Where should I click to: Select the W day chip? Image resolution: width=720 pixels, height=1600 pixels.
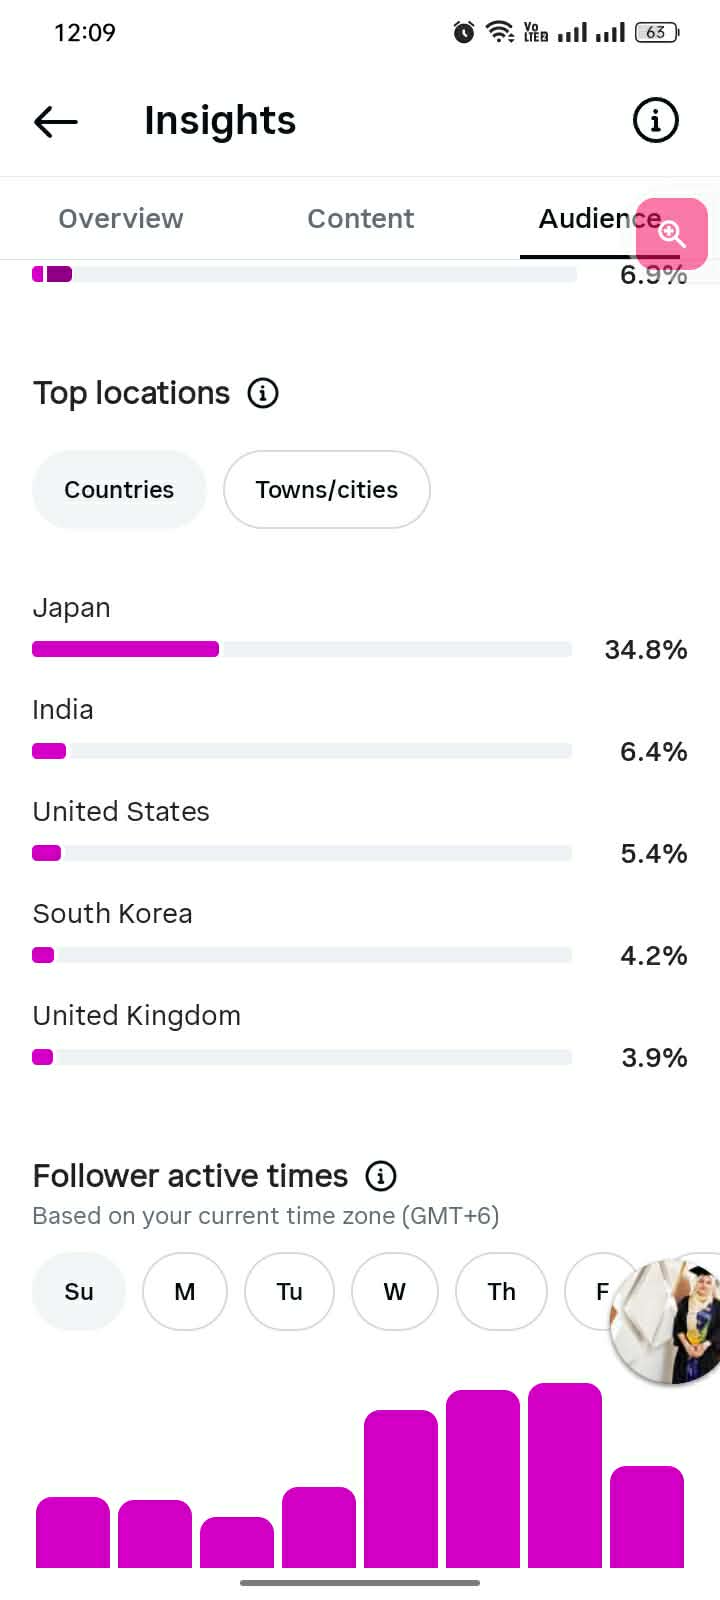[x=395, y=1292]
